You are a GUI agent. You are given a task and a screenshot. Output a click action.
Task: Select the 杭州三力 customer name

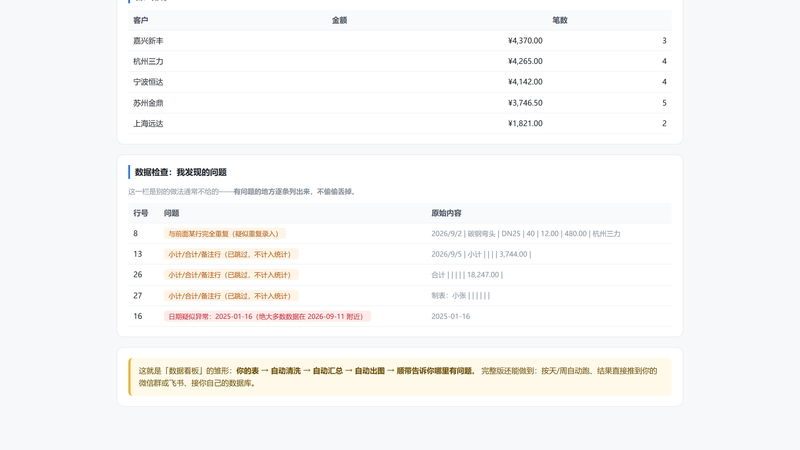coord(148,61)
